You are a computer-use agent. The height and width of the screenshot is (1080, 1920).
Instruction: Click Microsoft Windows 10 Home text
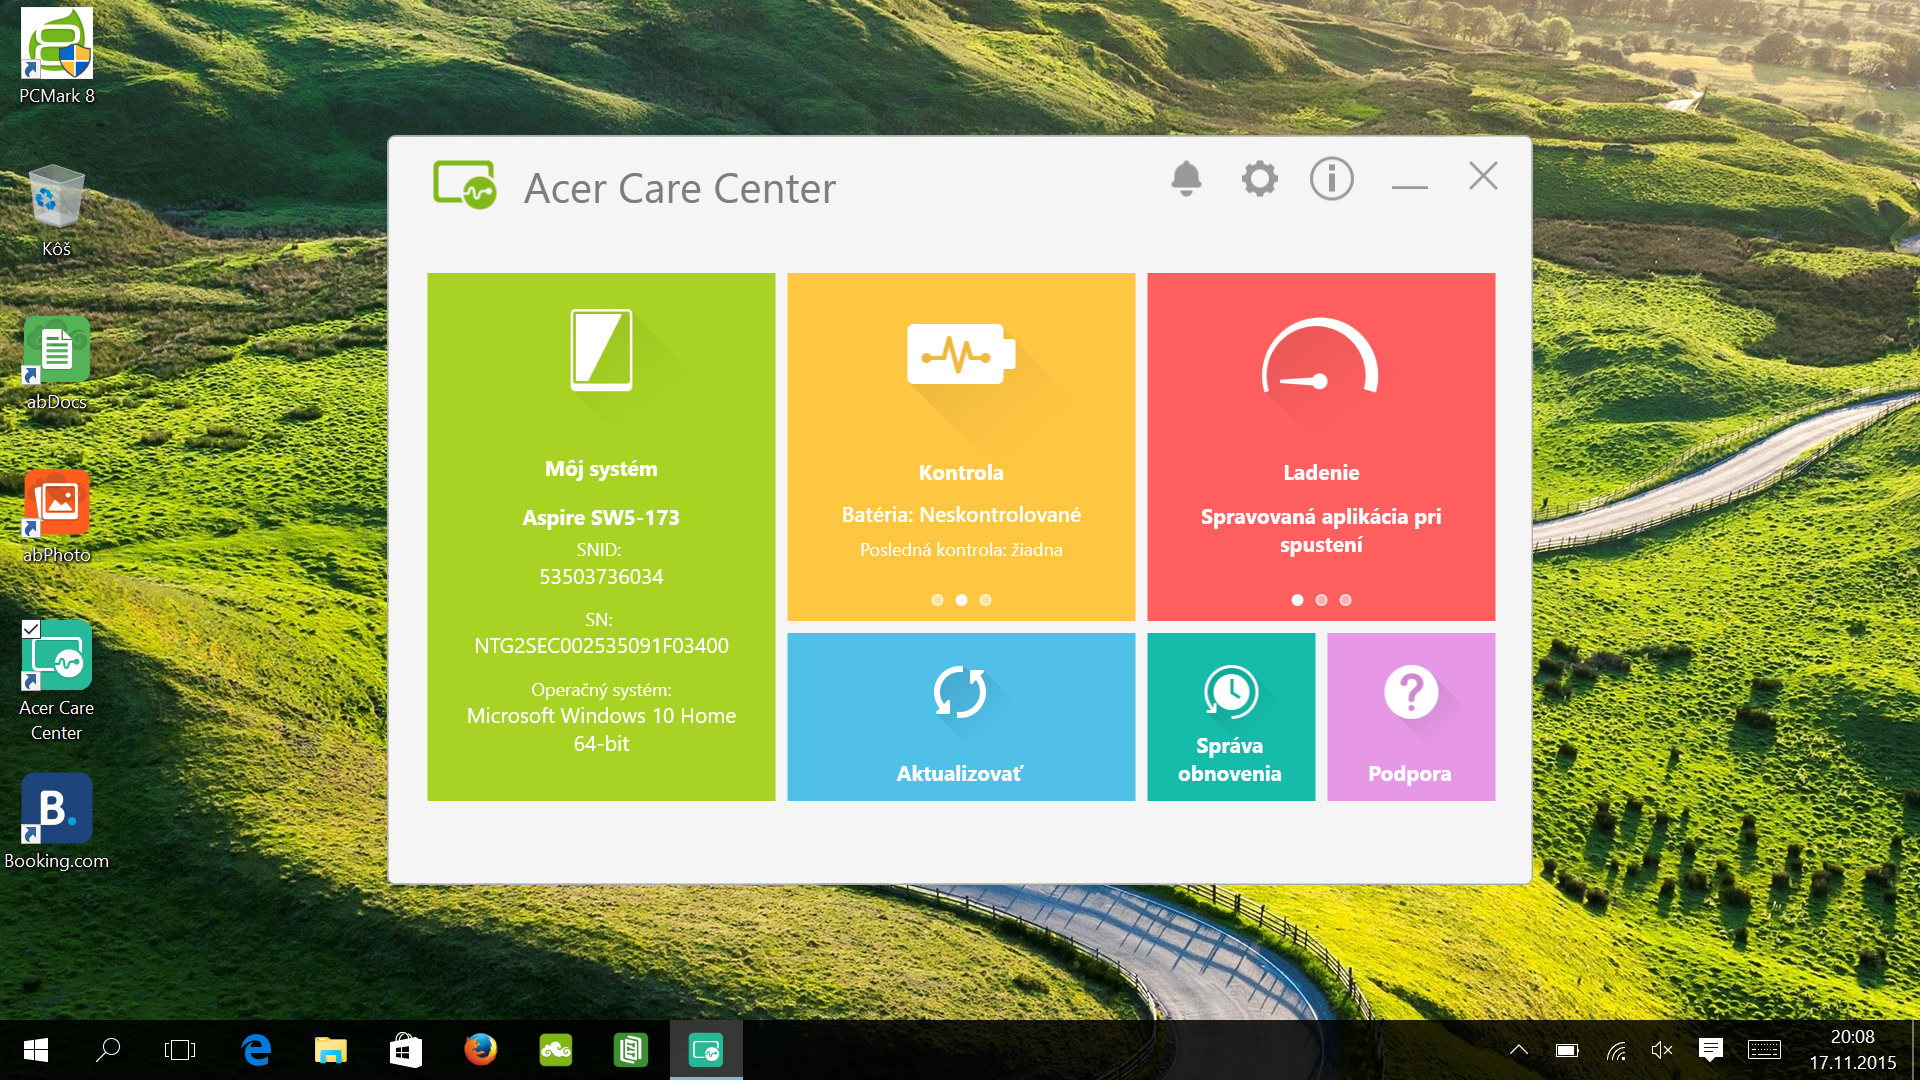point(601,716)
